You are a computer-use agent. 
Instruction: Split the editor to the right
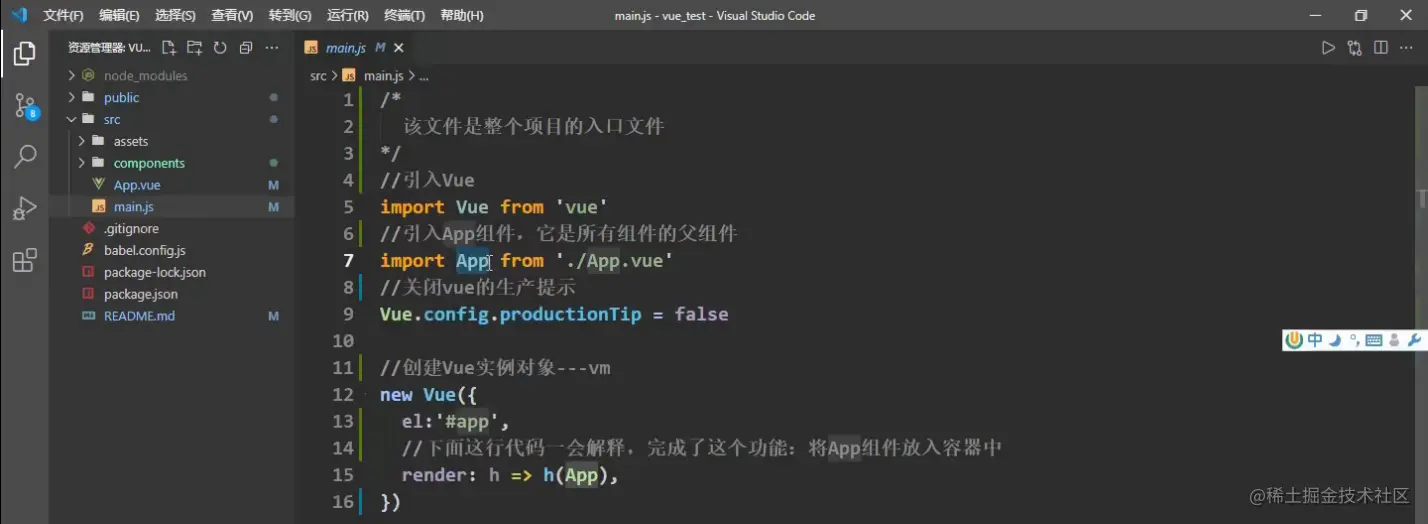(1381, 47)
